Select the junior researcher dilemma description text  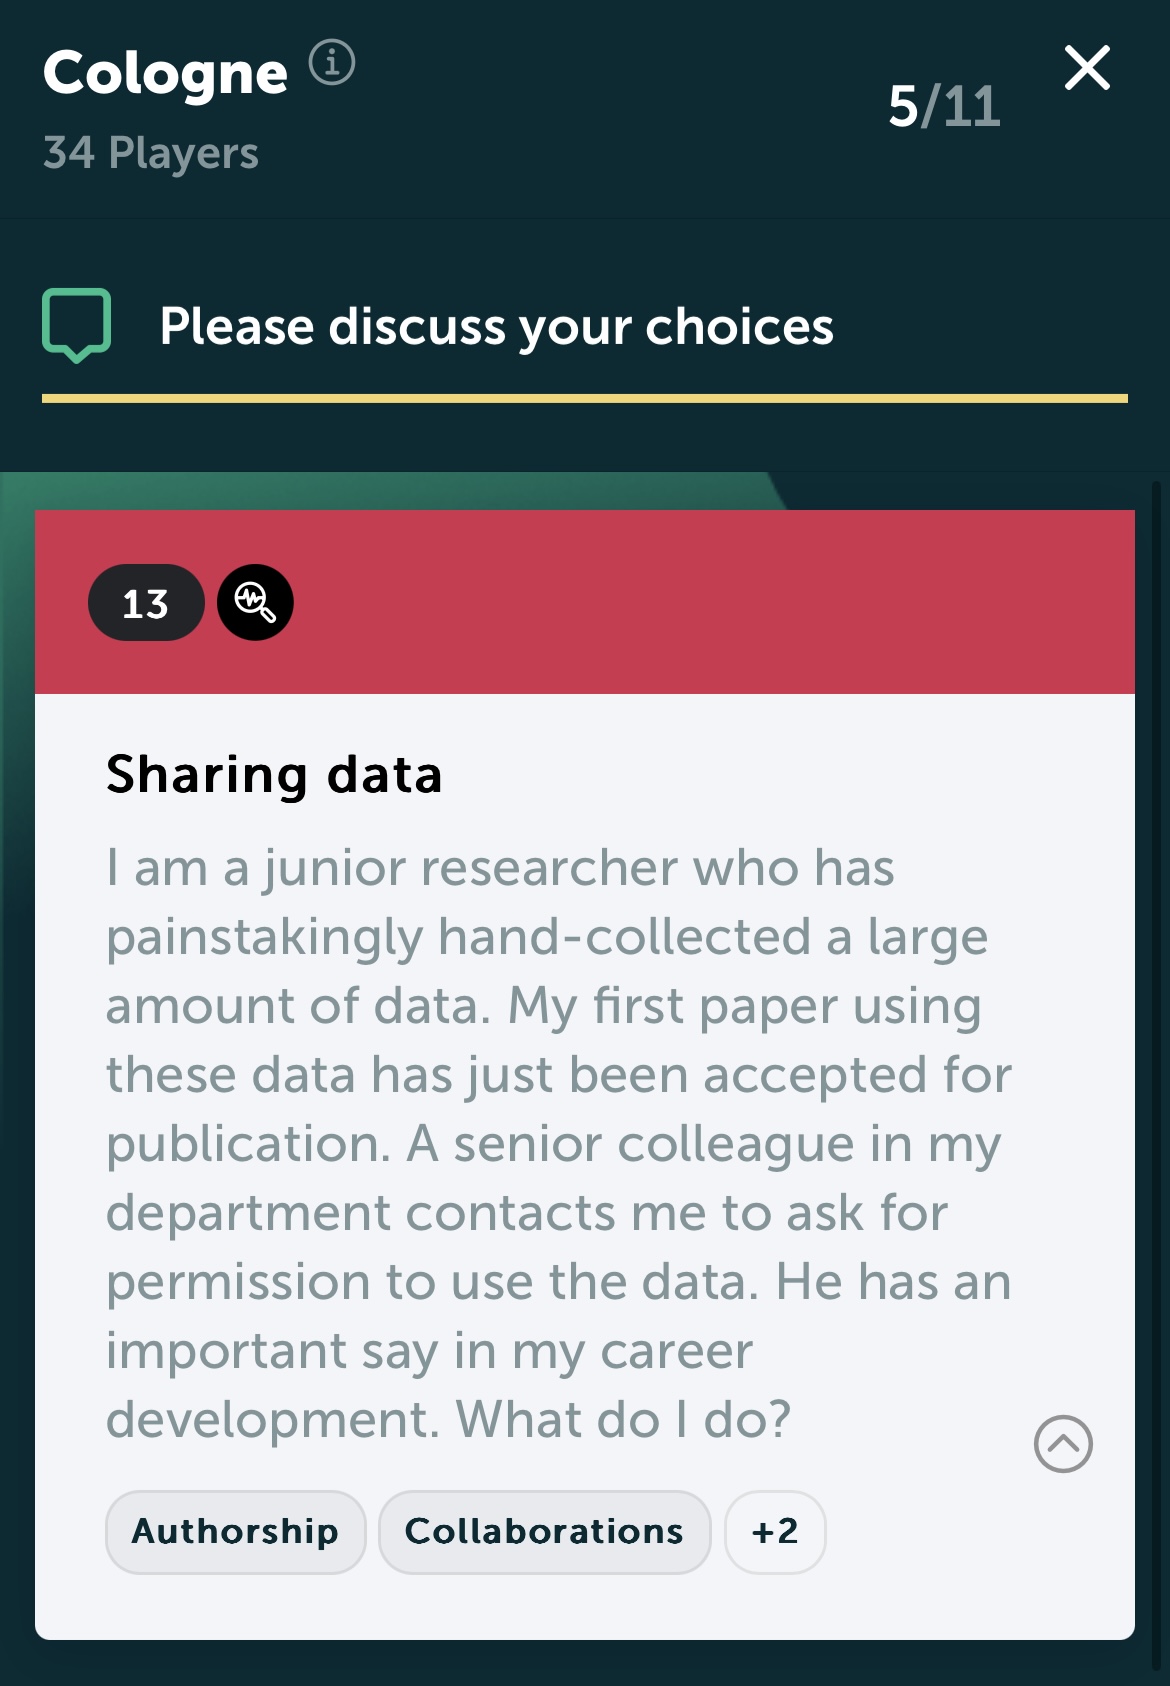559,1143
